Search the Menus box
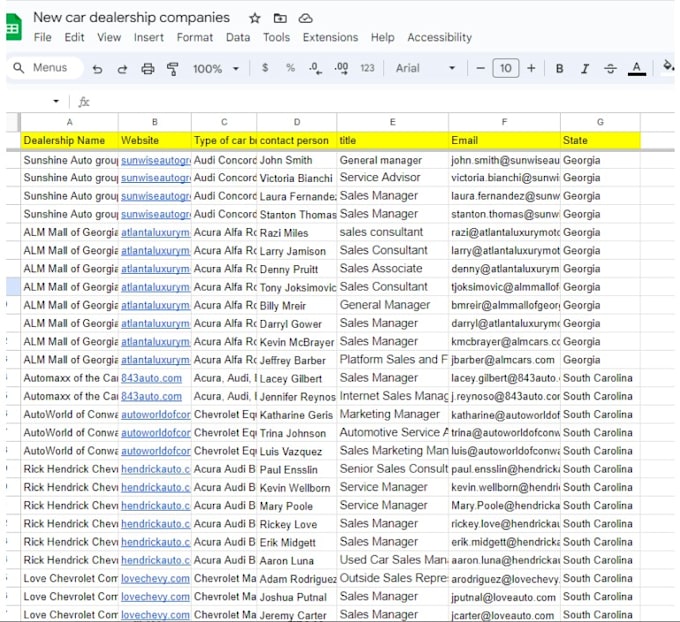Viewport: 680px width, 622px height. point(45,68)
